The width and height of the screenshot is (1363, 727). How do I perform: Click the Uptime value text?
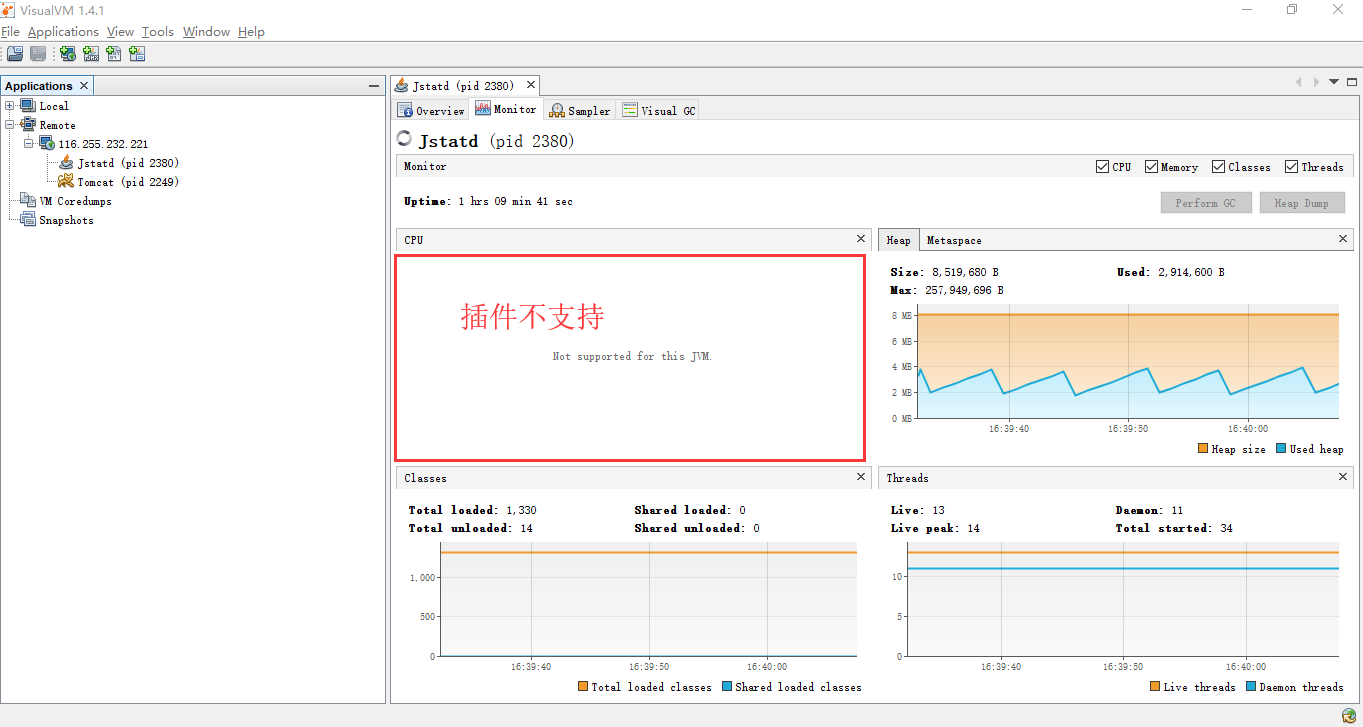[x=516, y=202]
